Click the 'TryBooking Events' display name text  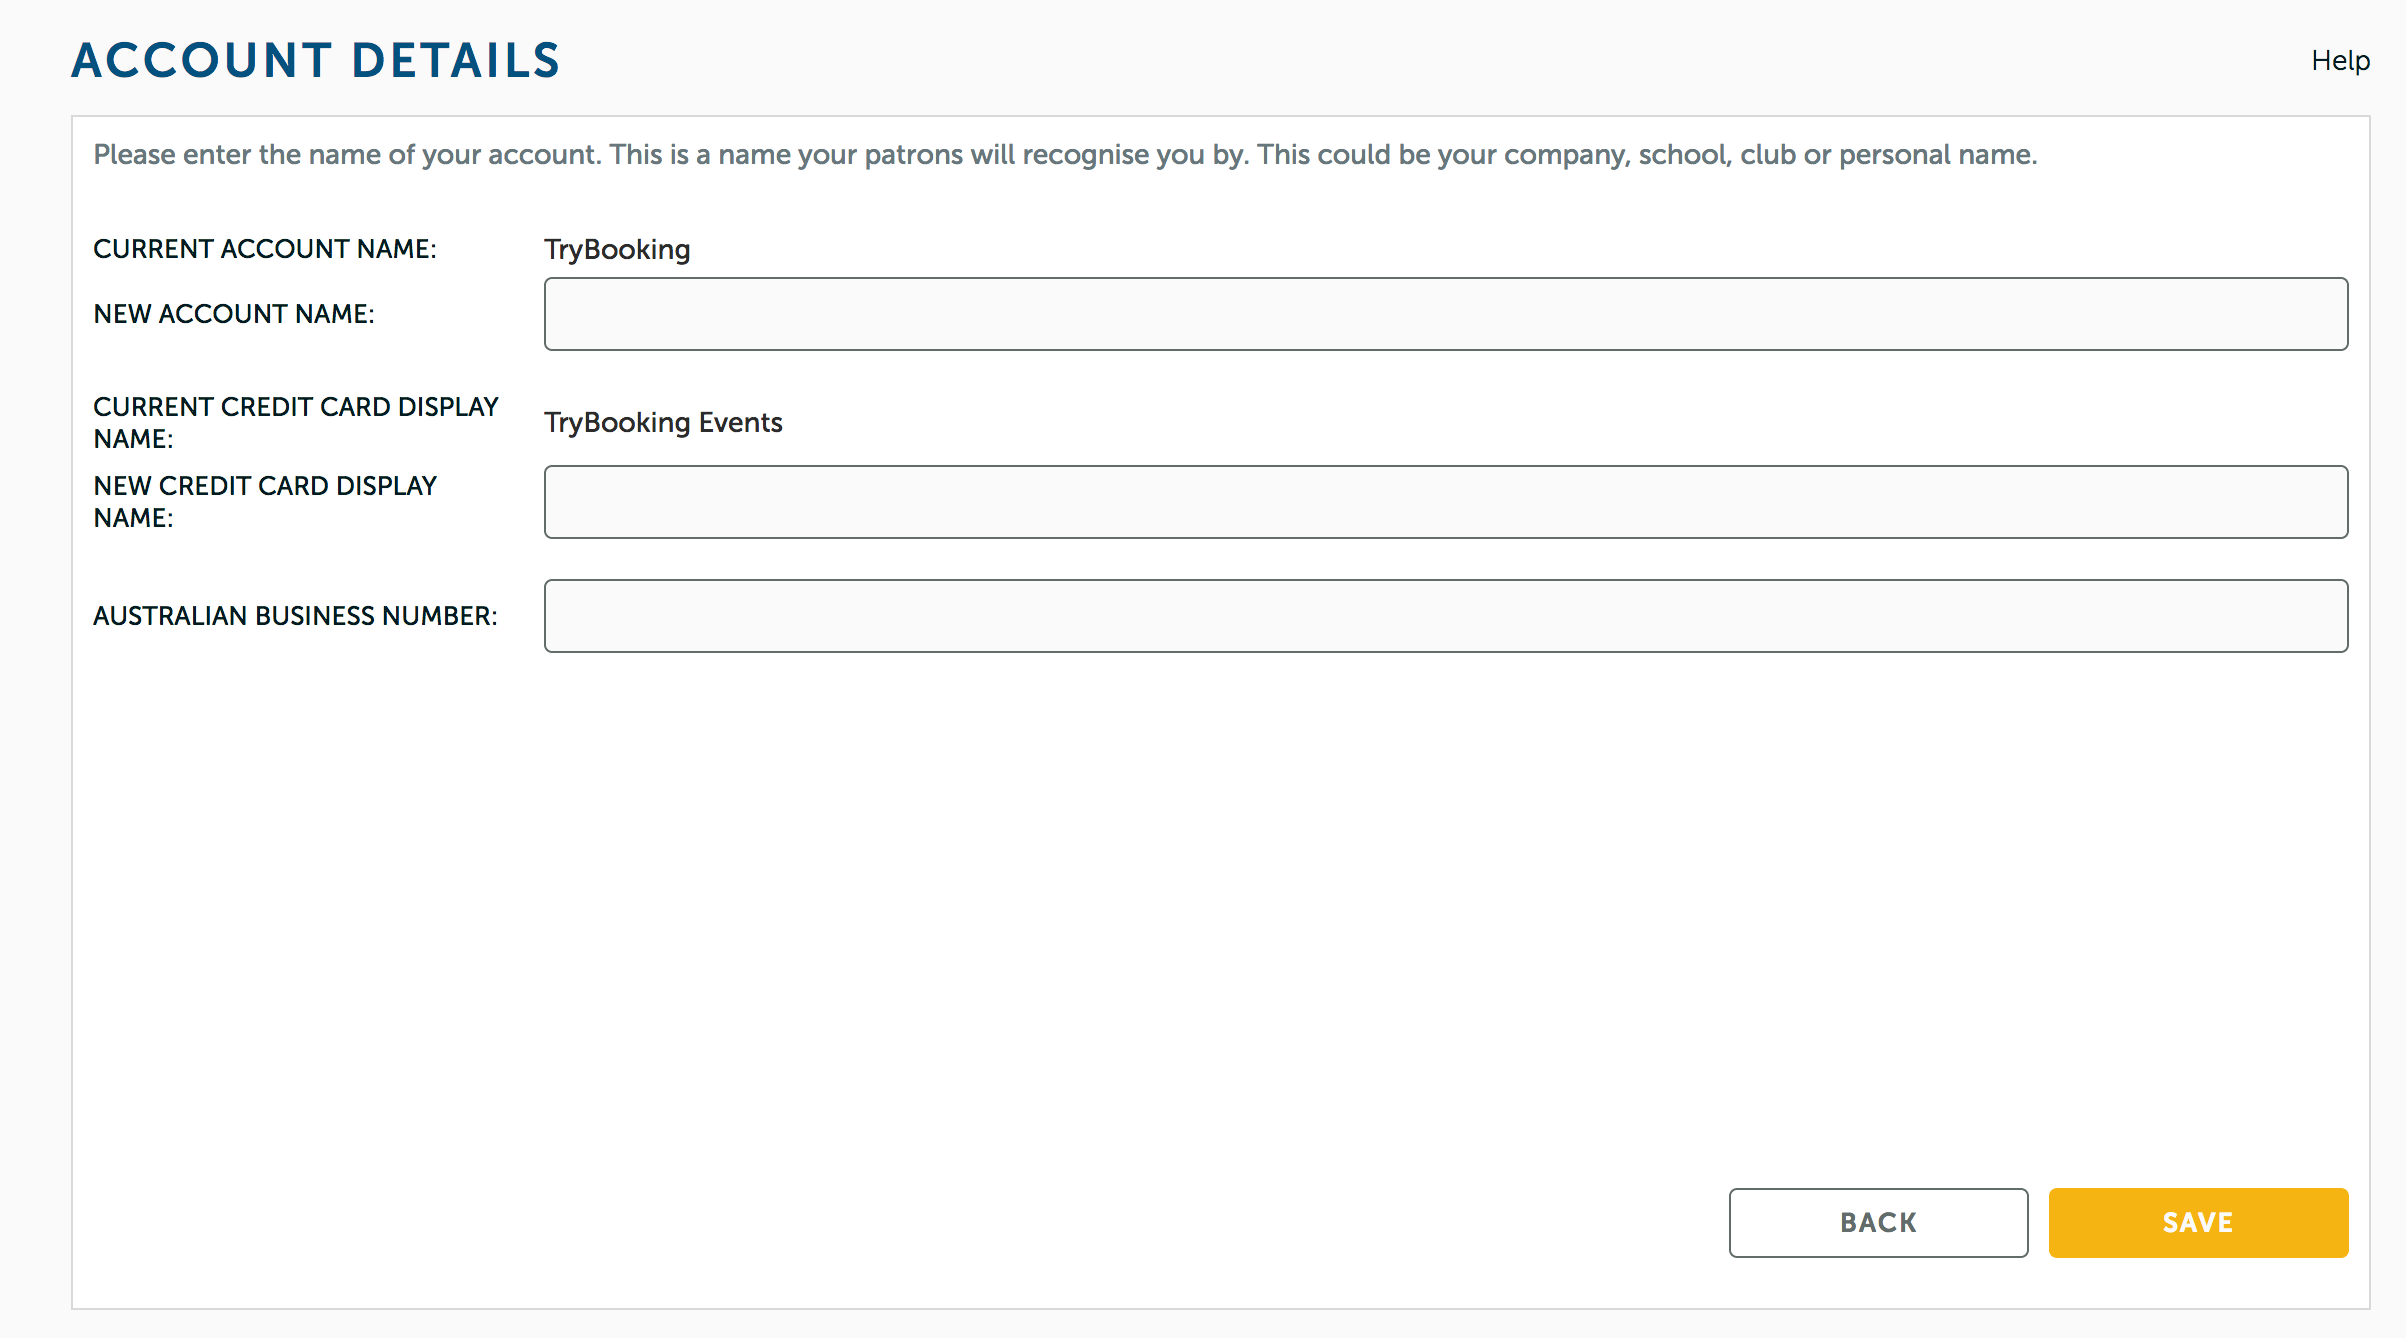[x=663, y=422]
